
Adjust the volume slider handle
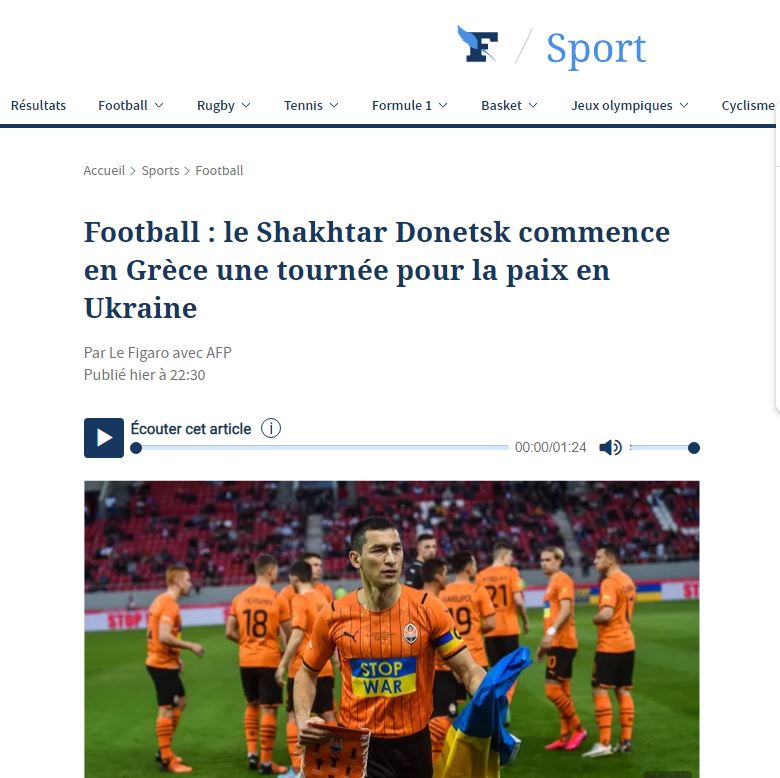pyautogui.click(x=693, y=448)
